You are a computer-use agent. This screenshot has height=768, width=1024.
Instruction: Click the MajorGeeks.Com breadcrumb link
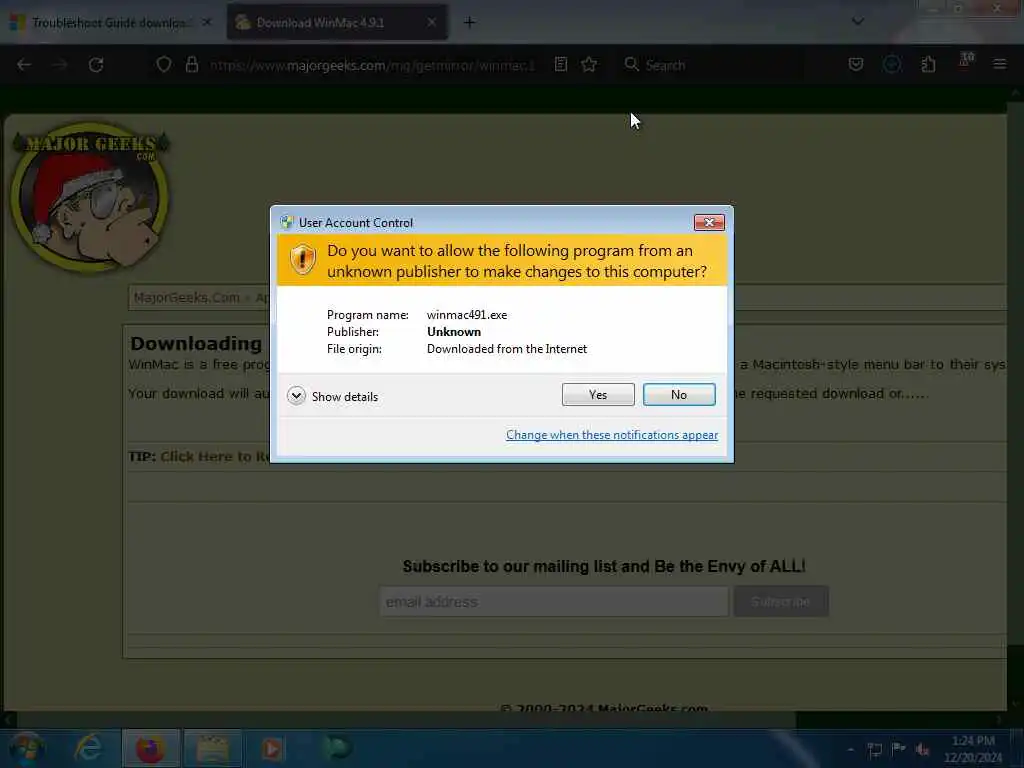(186, 298)
